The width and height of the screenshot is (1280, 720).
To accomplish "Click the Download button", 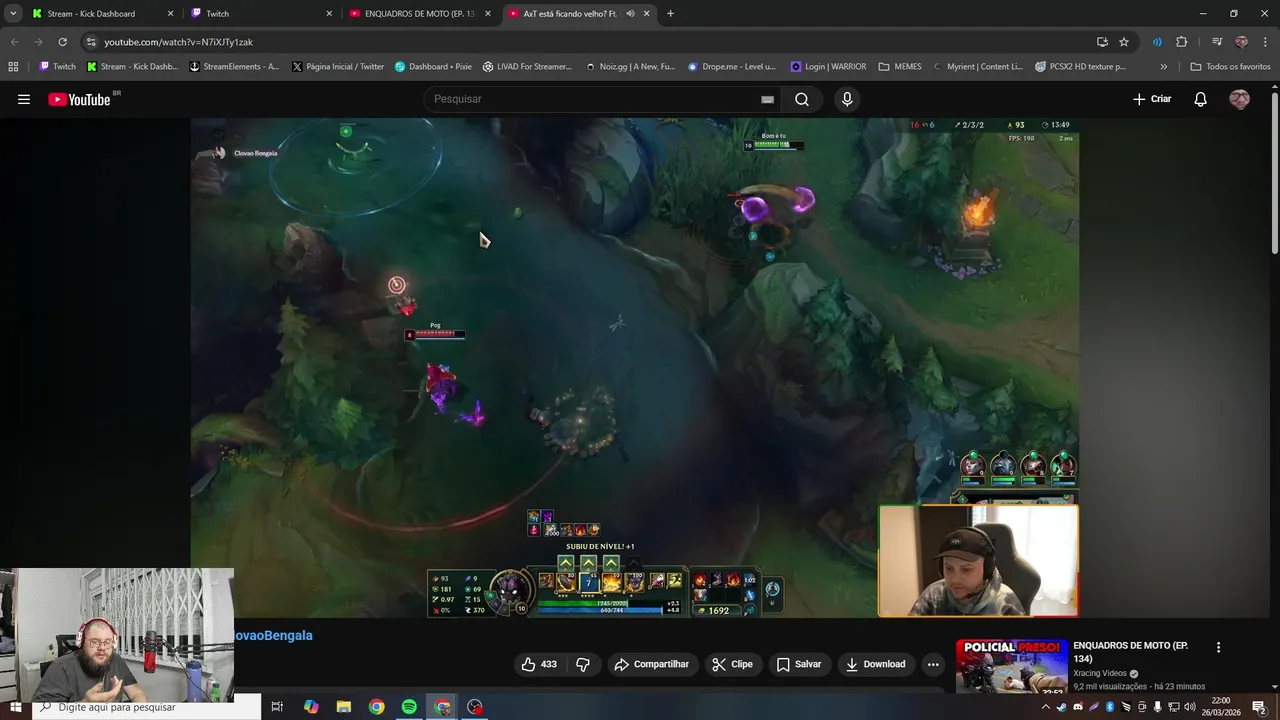I will 875,664.
